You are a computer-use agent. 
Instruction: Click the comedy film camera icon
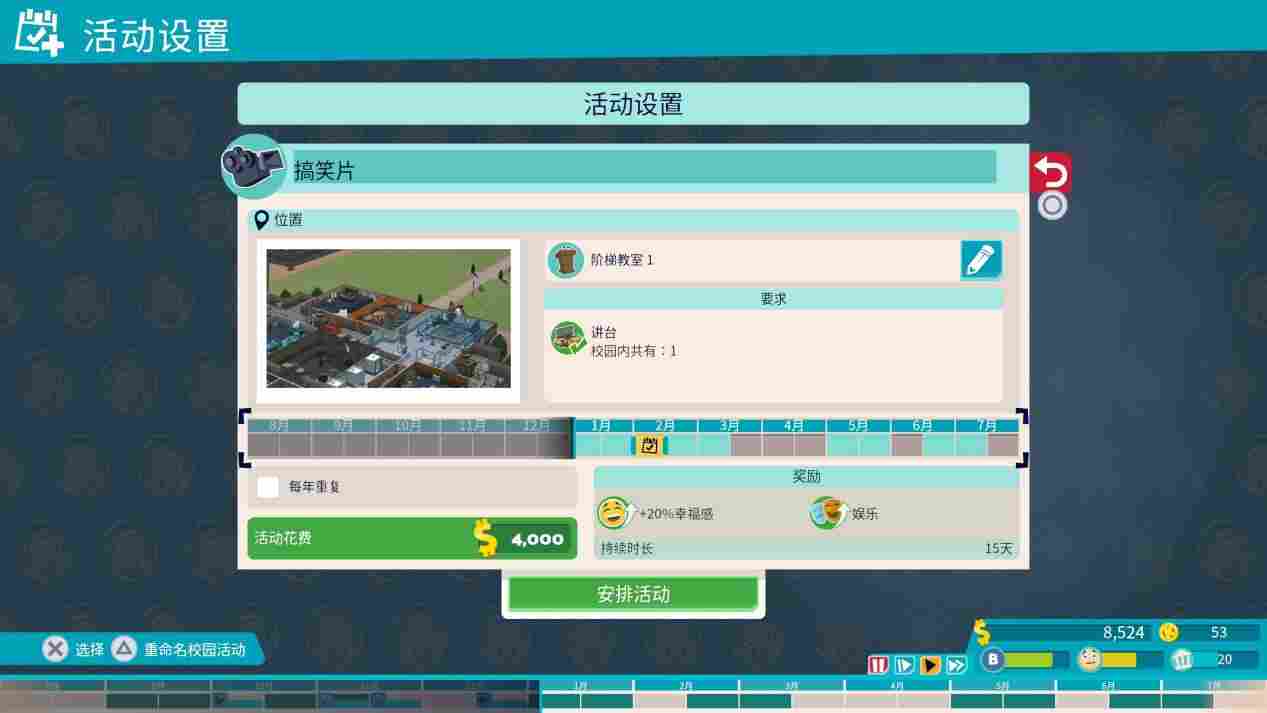pos(253,166)
